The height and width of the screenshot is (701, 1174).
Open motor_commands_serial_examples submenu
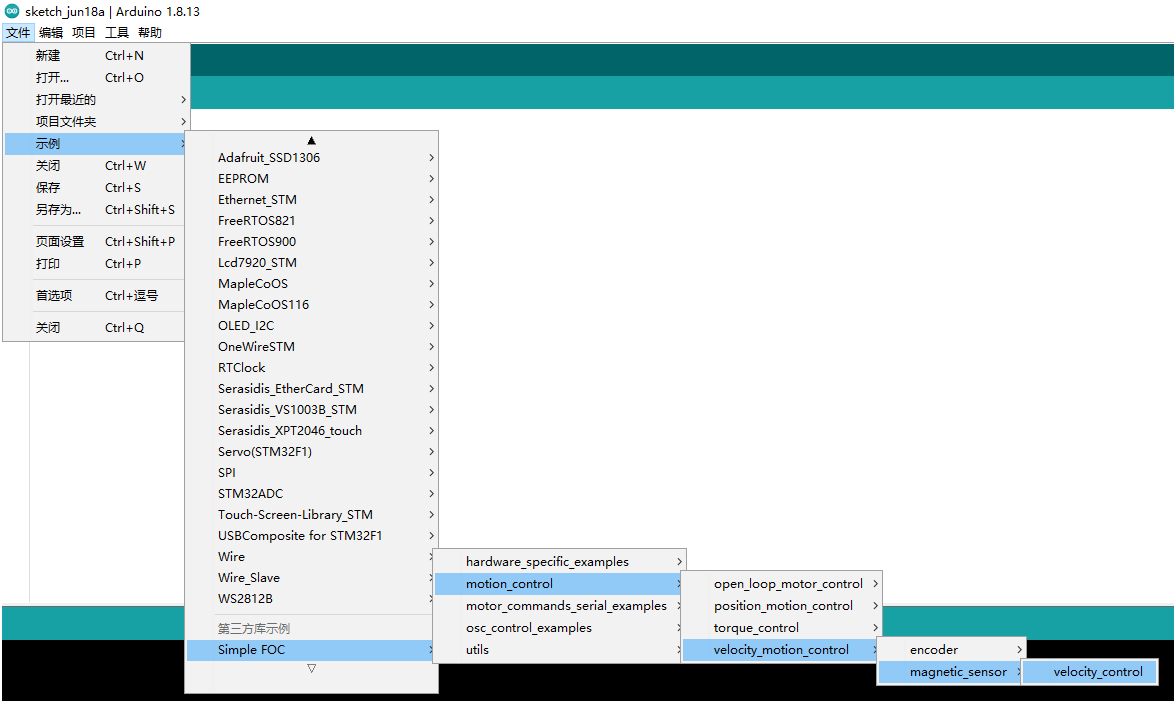(x=558, y=605)
